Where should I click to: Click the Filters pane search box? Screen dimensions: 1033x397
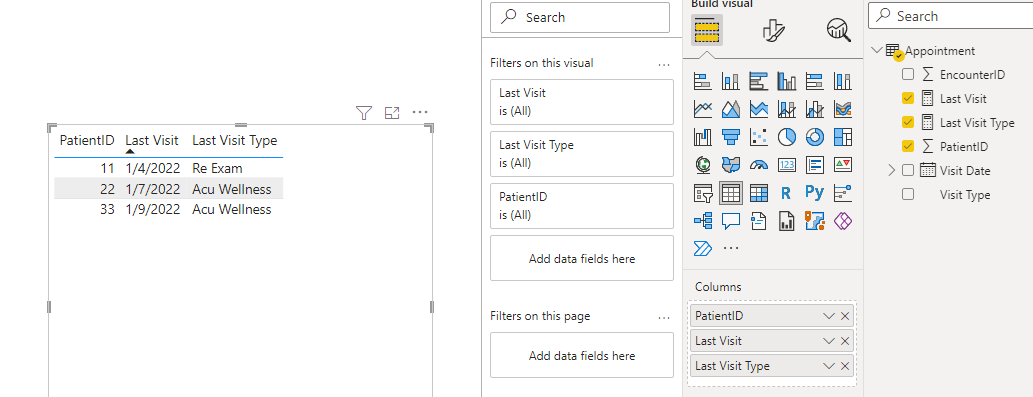580,18
